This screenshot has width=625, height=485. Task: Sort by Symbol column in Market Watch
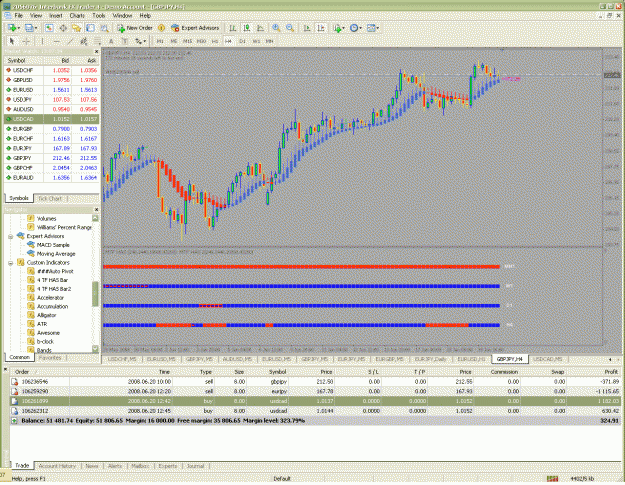tap(16, 61)
